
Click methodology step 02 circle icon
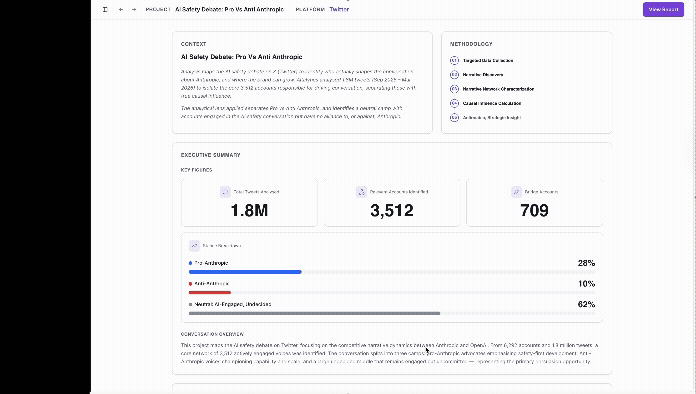454,75
